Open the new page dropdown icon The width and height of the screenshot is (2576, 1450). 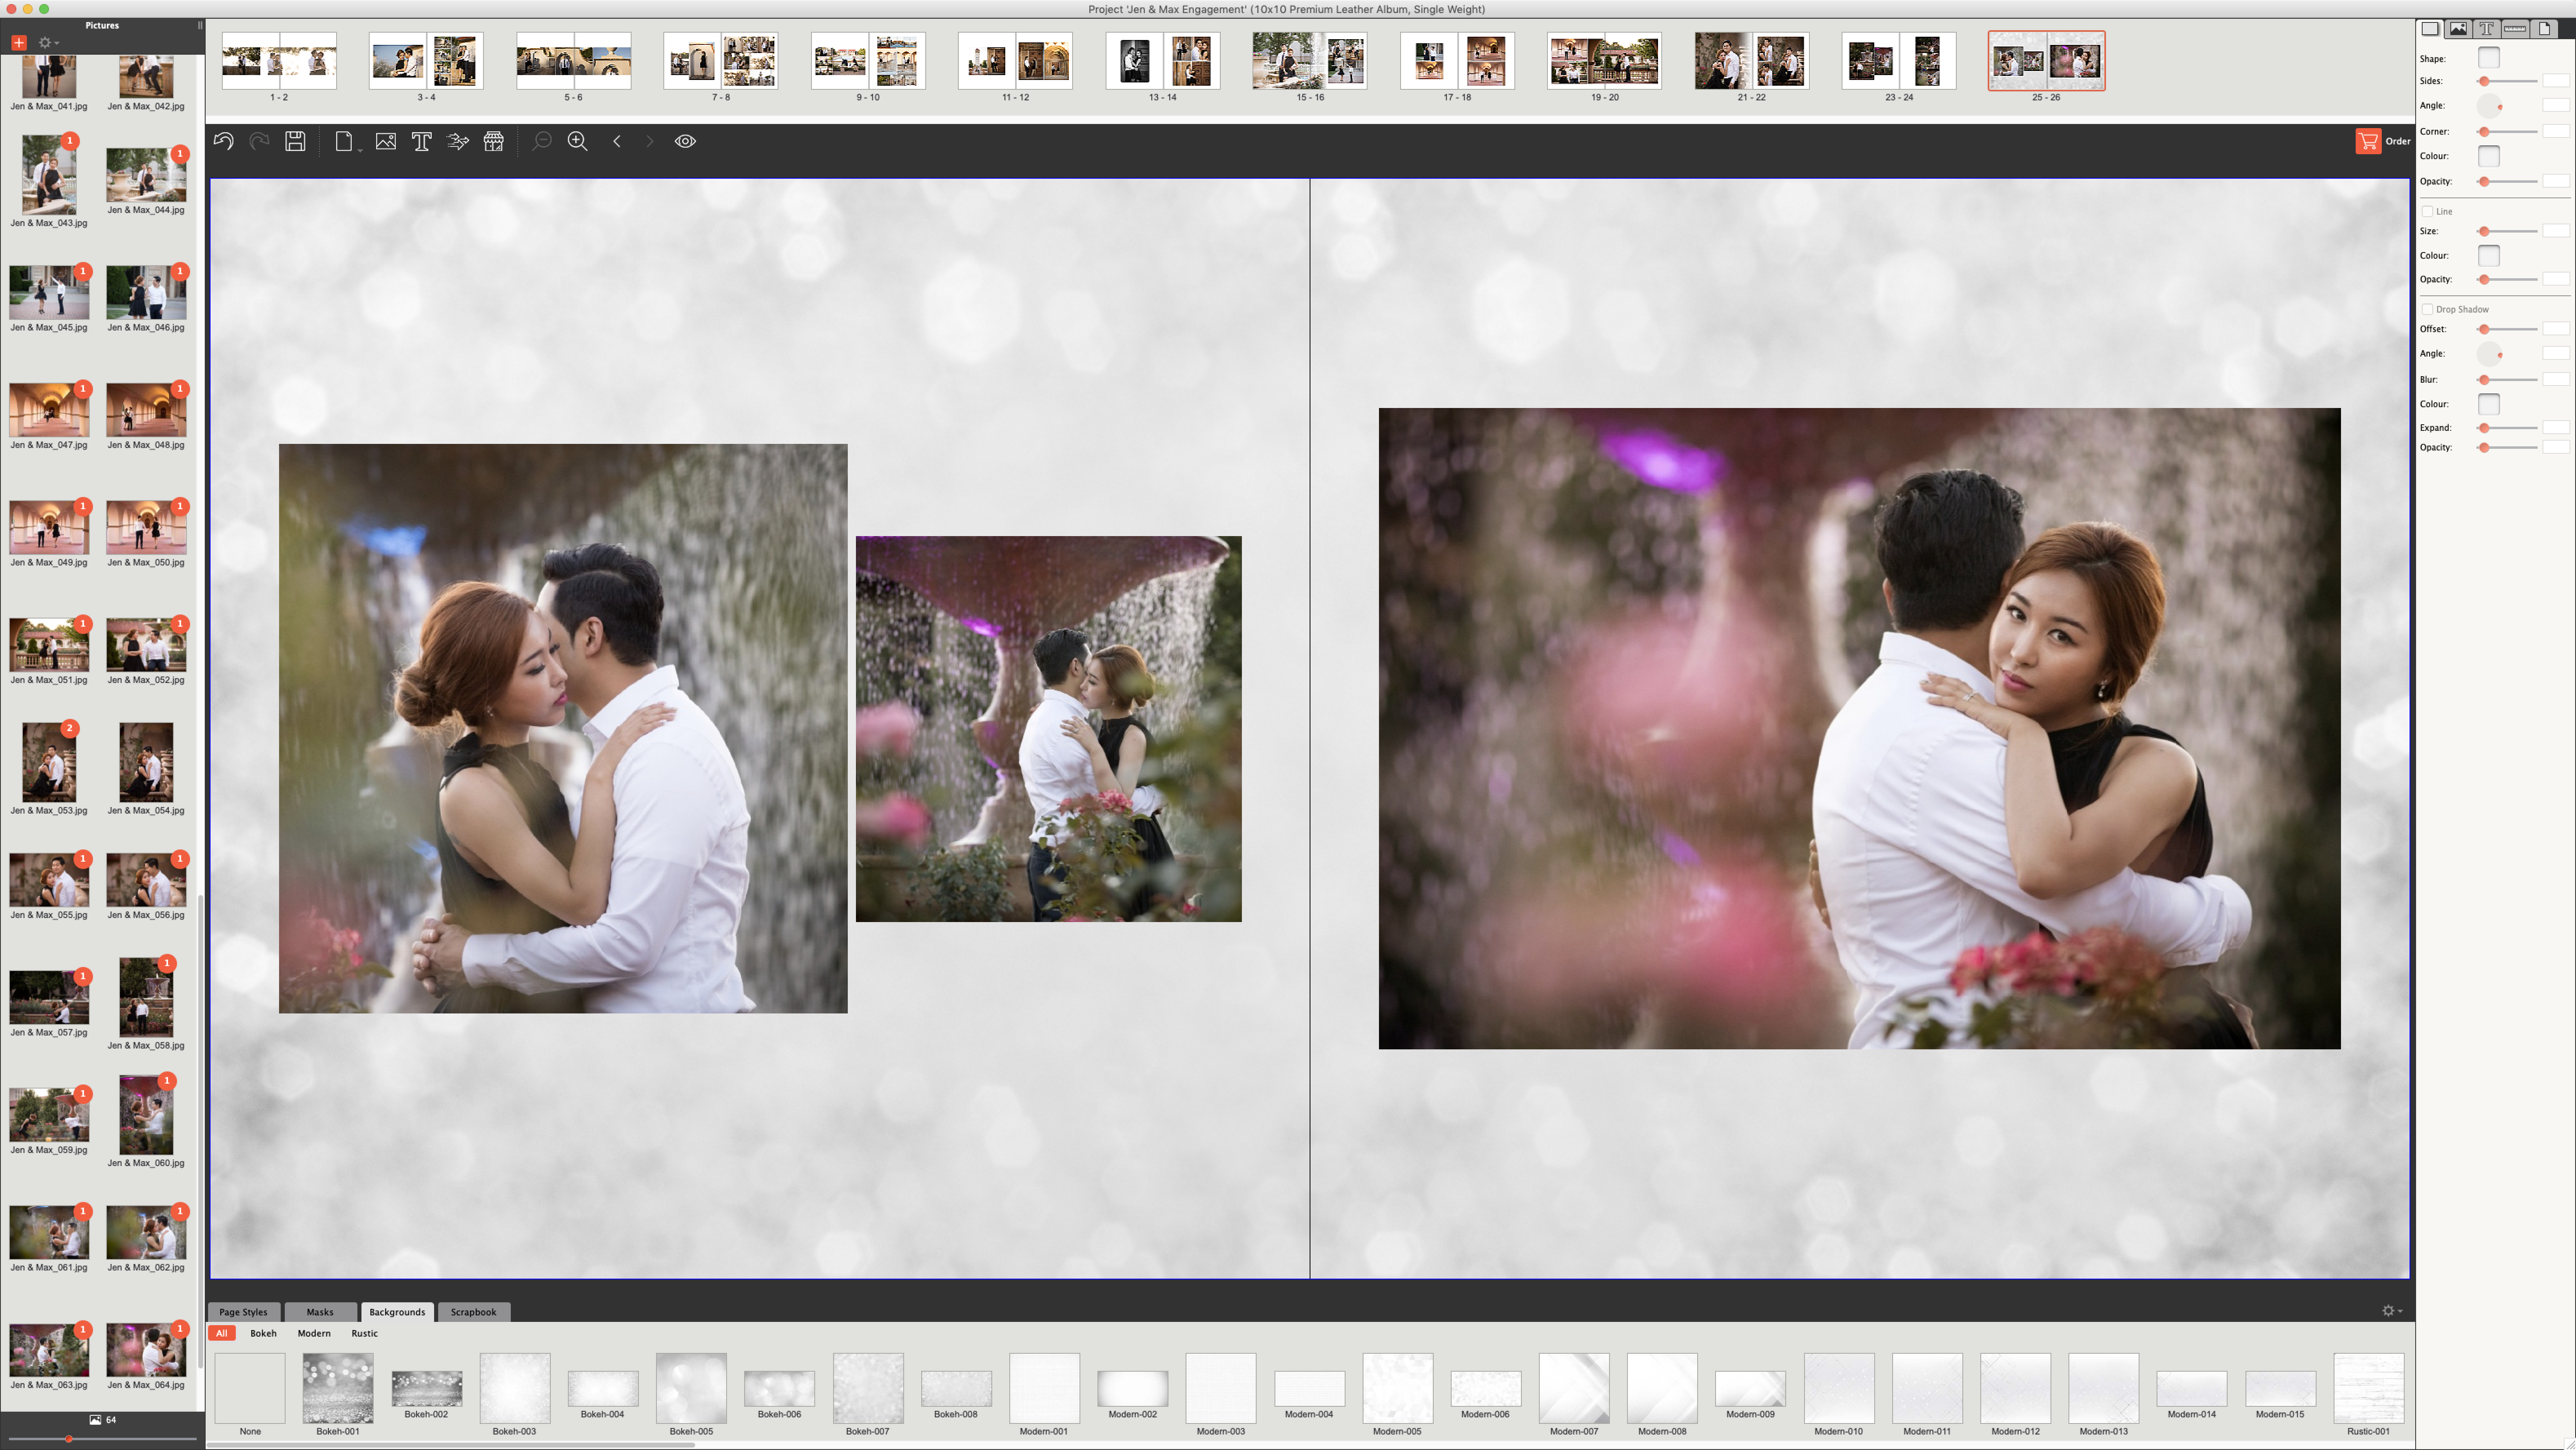(345, 141)
